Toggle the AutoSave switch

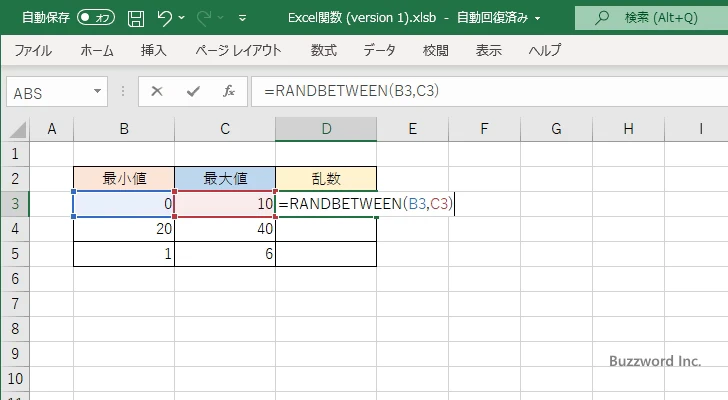pos(96,18)
